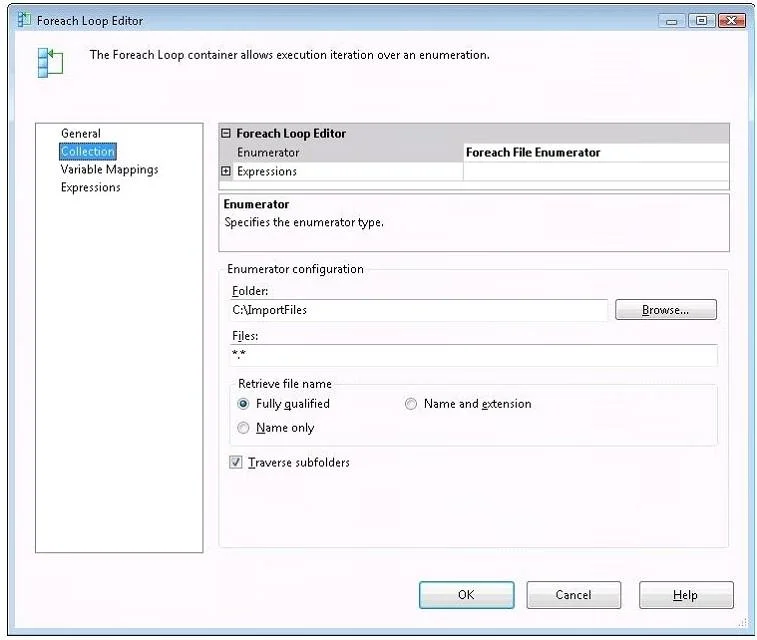Image resolution: width=757 pixels, height=640 pixels.
Task: Close the Foreach Loop Editor window
Action: click(731, 20)
